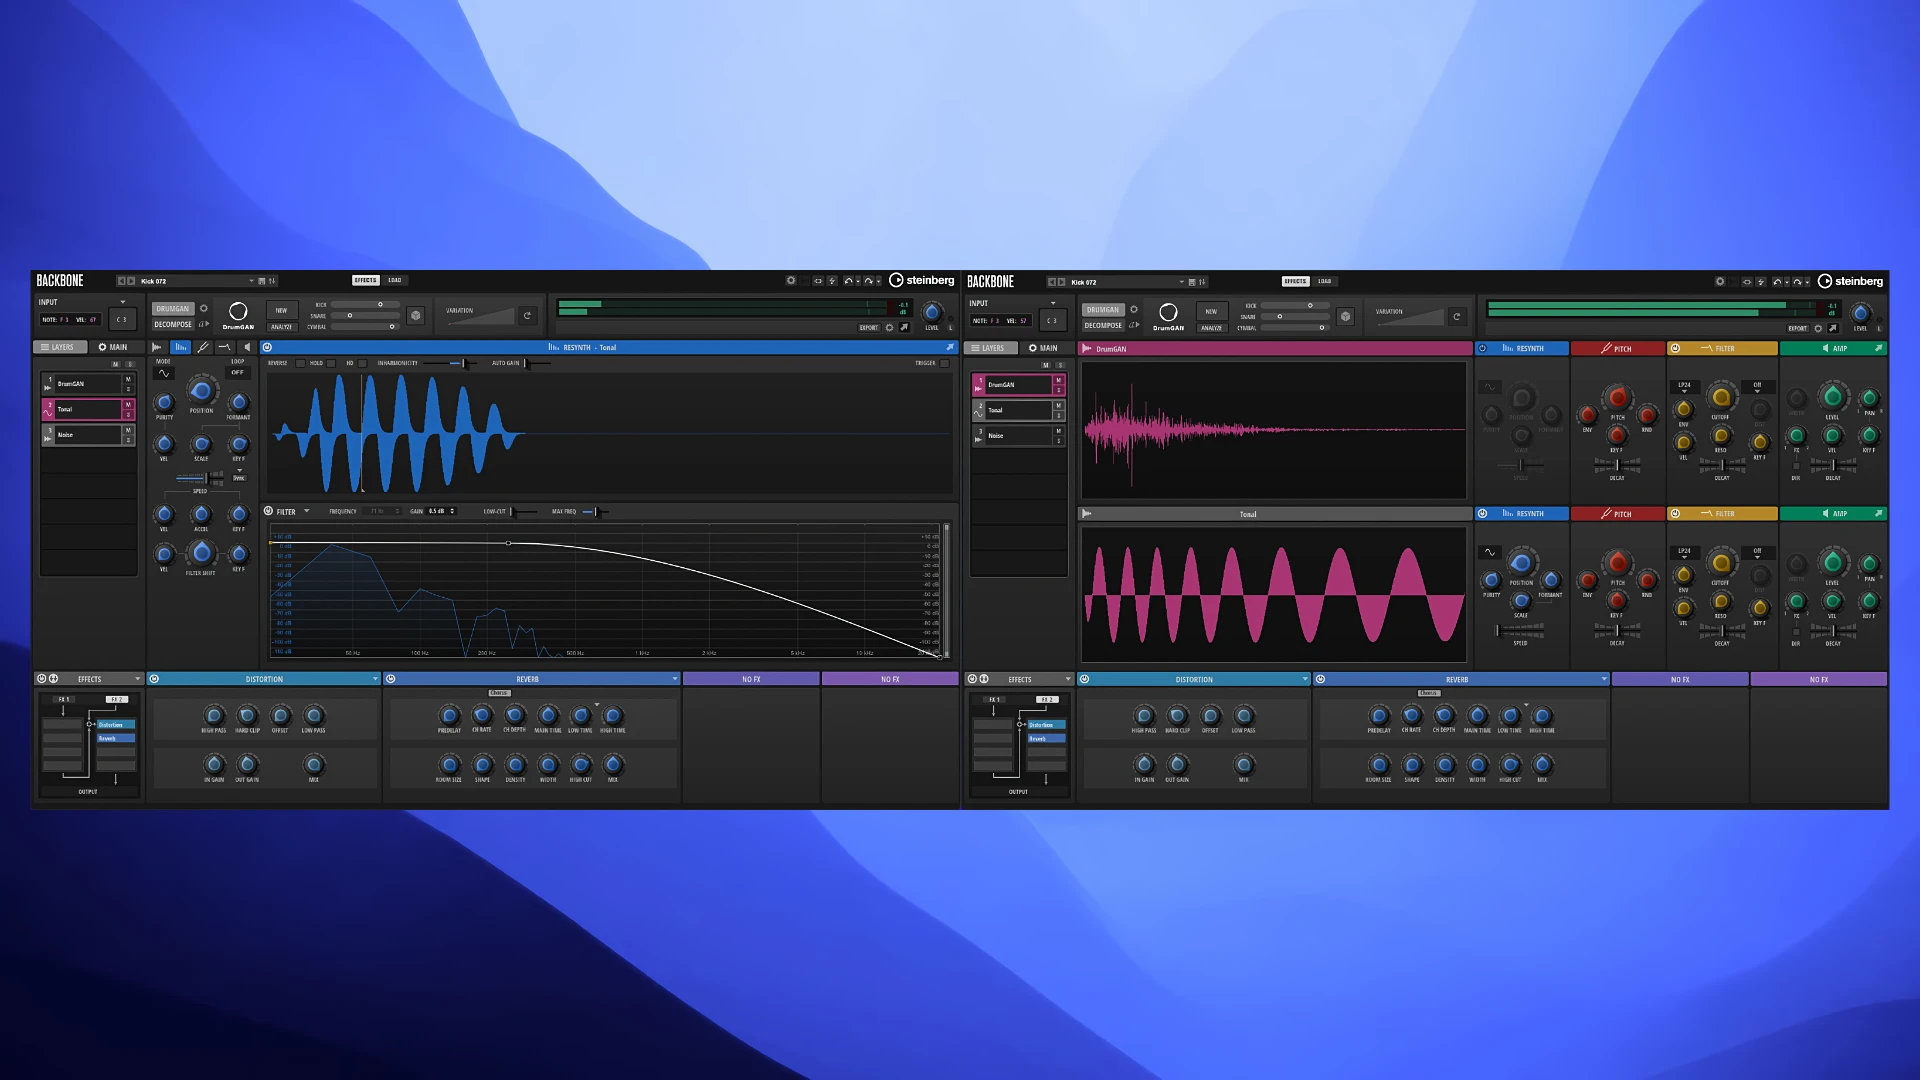Viewport: 1920px width, 1080px height.
Task: Open the Distortion effect type dropdown
Action: coord(375,679)
